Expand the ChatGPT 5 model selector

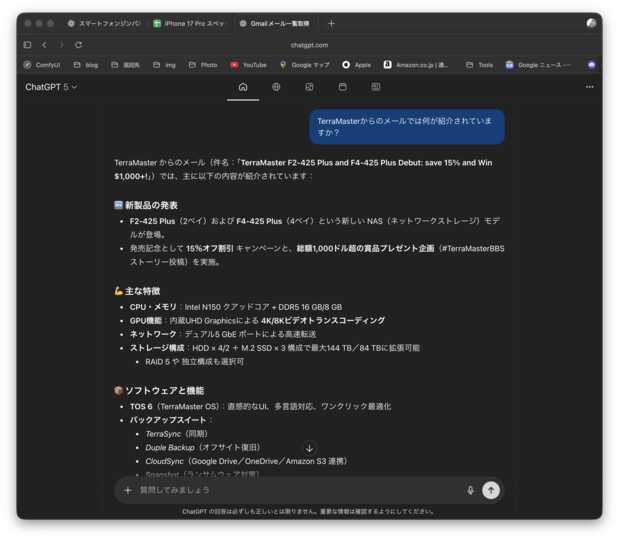click(51, 87)
